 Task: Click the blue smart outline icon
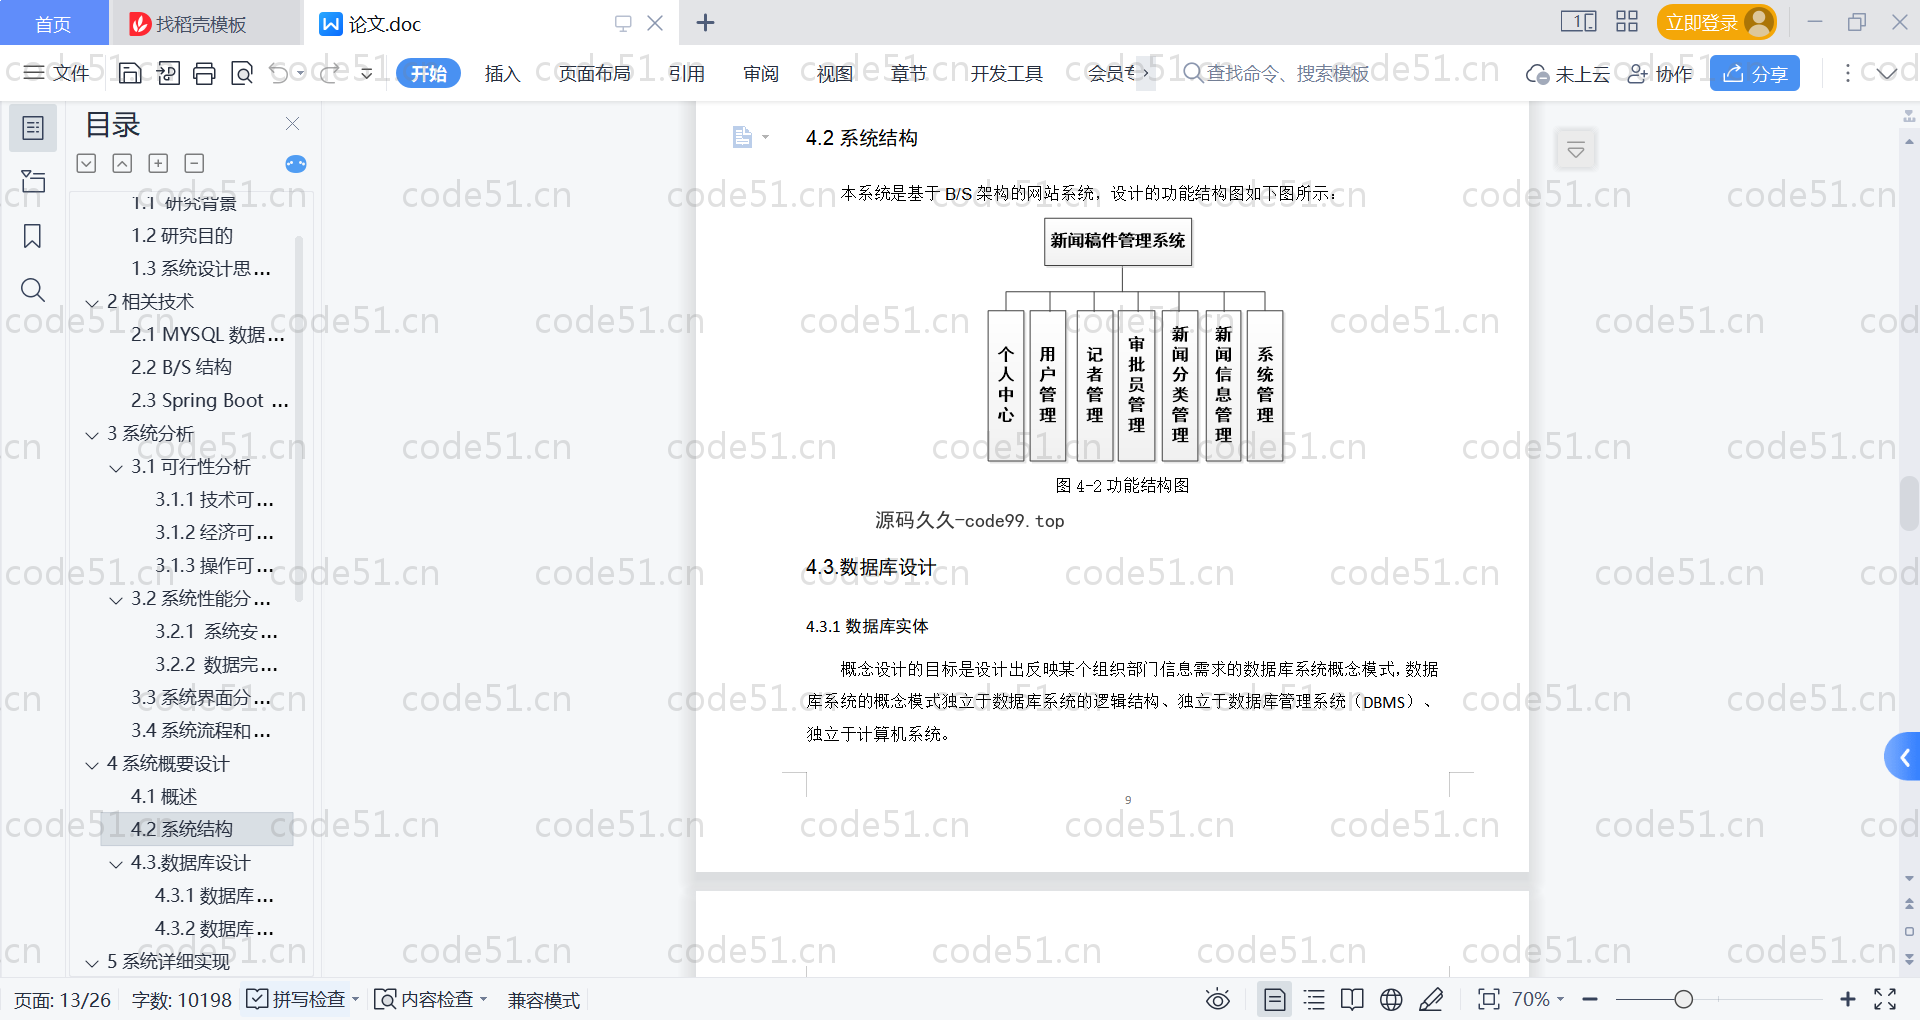tap(296, 164)
